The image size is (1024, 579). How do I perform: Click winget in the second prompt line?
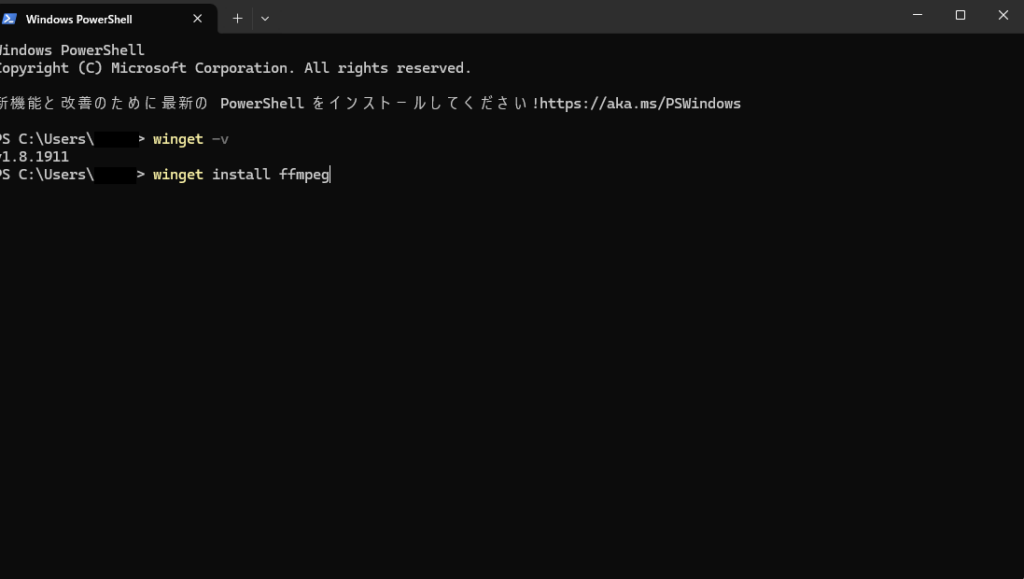[x=178, y=174]
